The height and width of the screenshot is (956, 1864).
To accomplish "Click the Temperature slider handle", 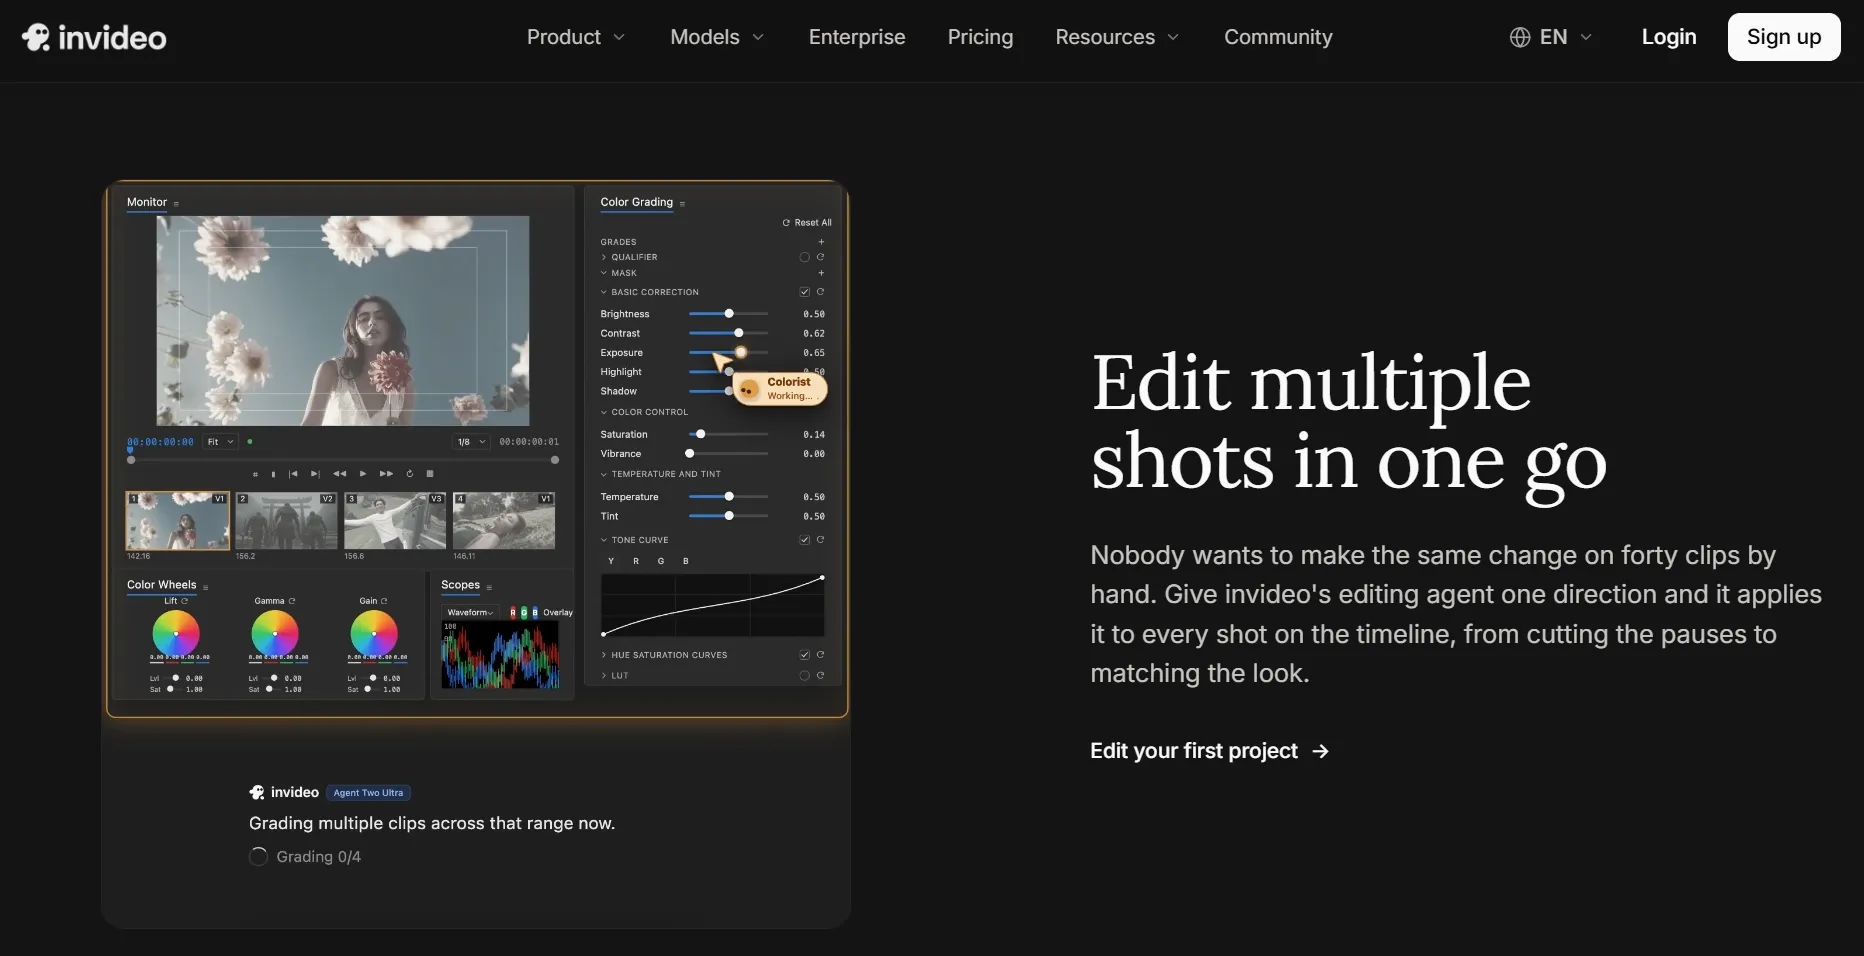I will (x=729, y=497).
